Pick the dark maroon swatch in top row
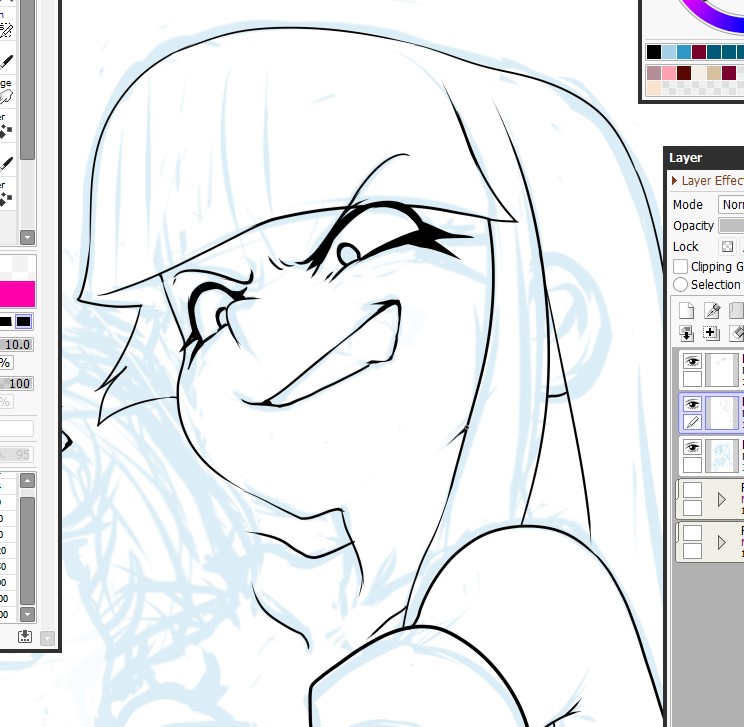 point(698,52)
